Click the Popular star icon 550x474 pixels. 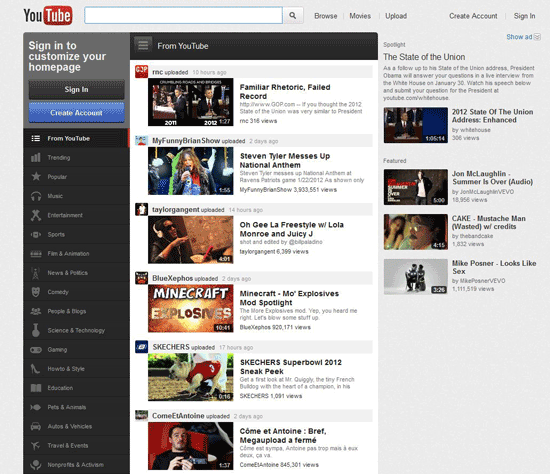pos(36,176)
